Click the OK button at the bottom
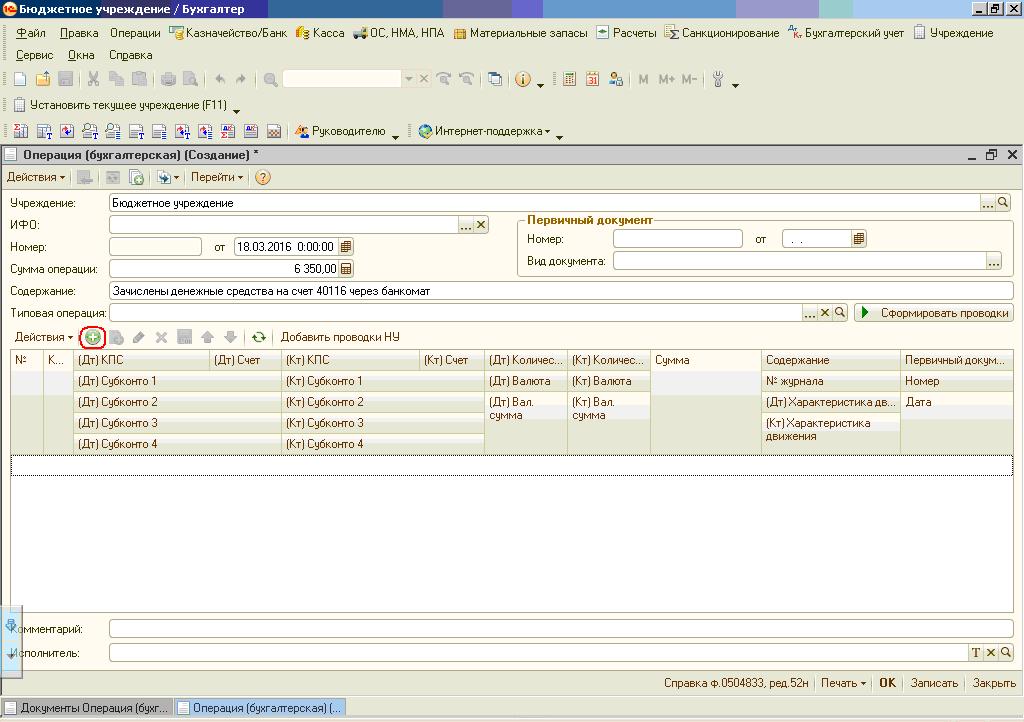 tap(888, 683)
